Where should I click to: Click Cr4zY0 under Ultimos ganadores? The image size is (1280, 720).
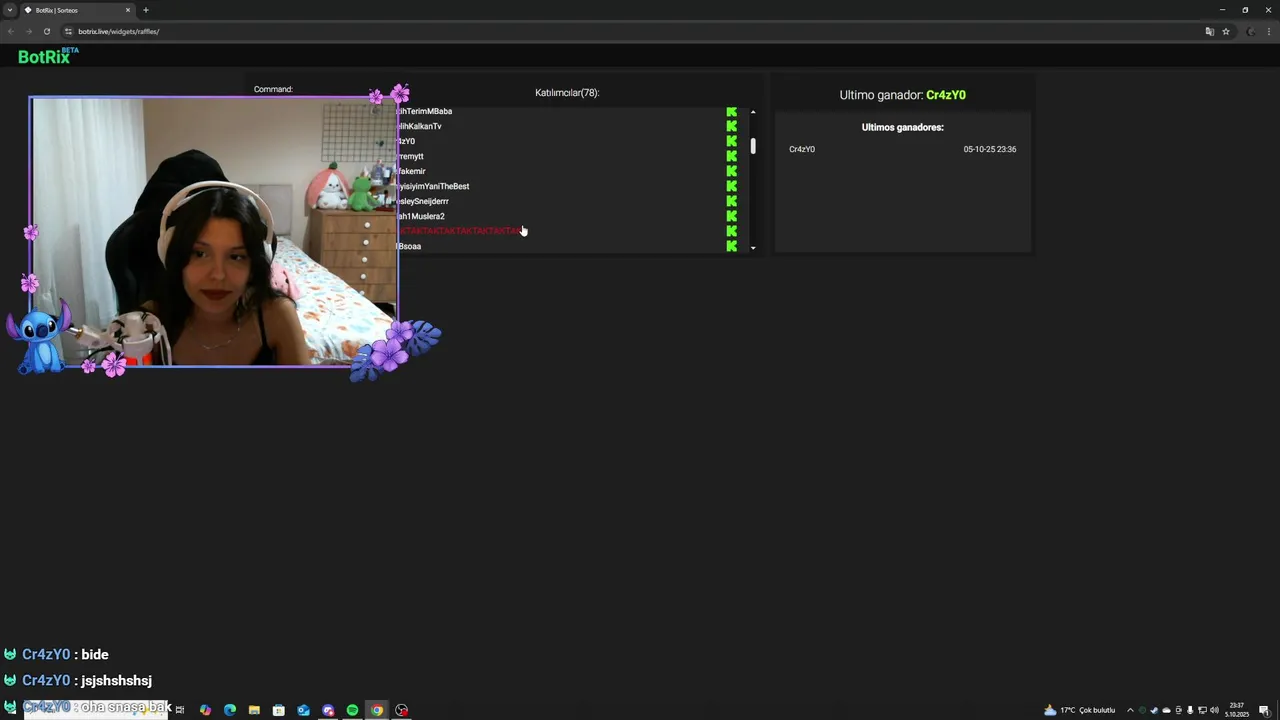[802, 149]
